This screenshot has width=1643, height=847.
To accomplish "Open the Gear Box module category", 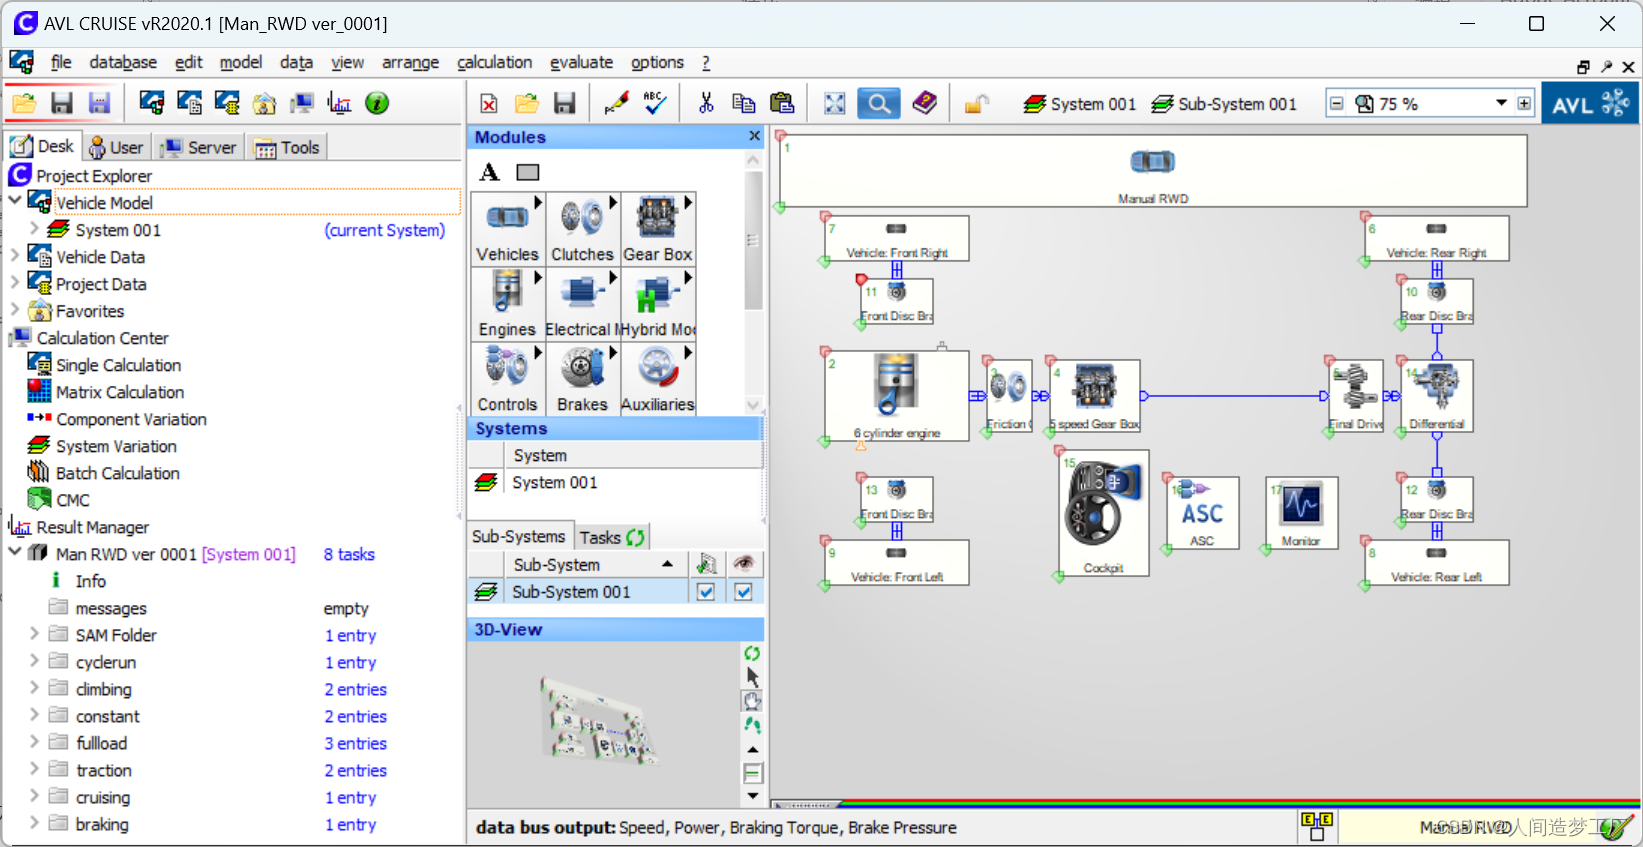I will pos(658,229).
